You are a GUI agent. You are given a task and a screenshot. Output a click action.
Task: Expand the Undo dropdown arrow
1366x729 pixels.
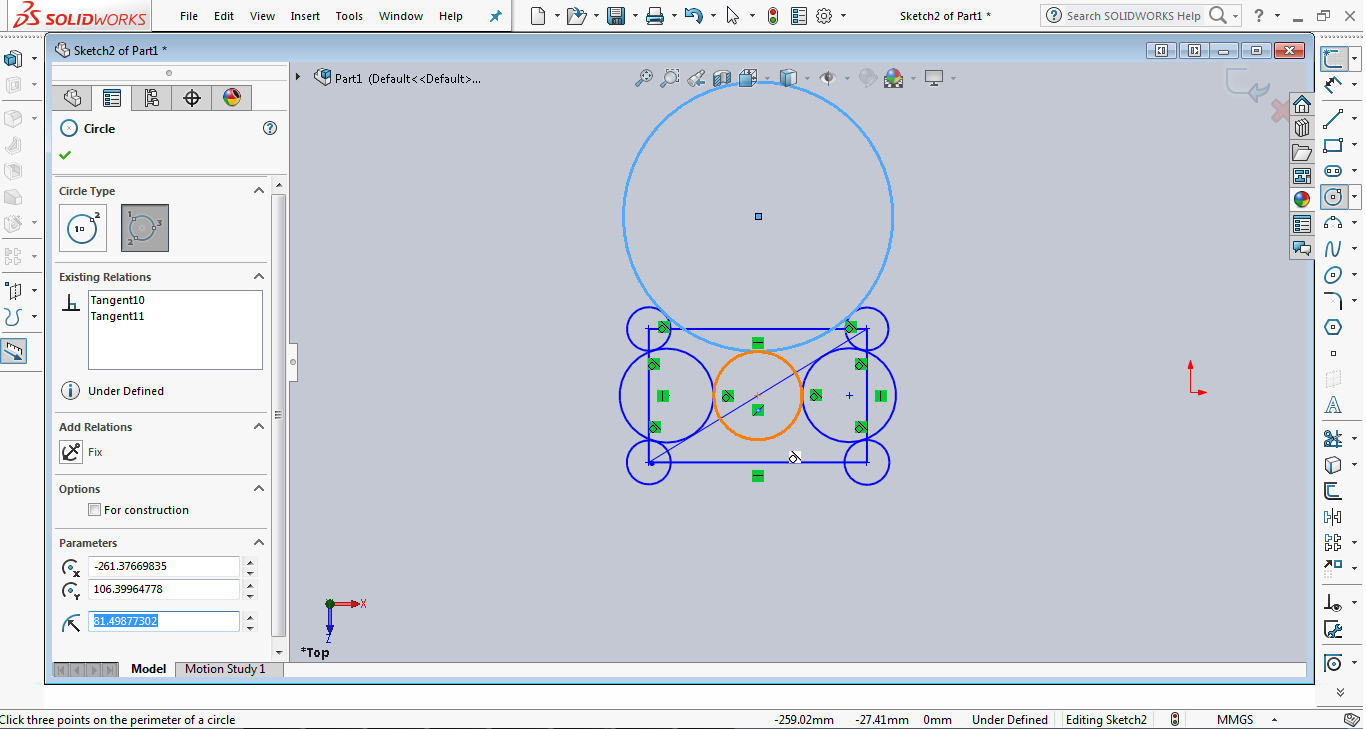tap(712, 16)
